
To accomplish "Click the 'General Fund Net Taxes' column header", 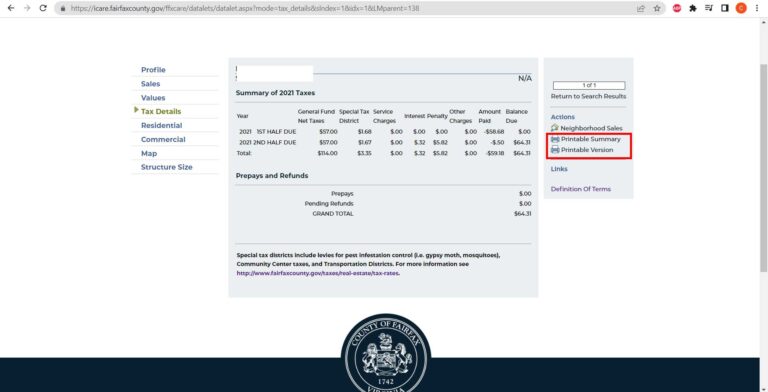I will [316, 116].
